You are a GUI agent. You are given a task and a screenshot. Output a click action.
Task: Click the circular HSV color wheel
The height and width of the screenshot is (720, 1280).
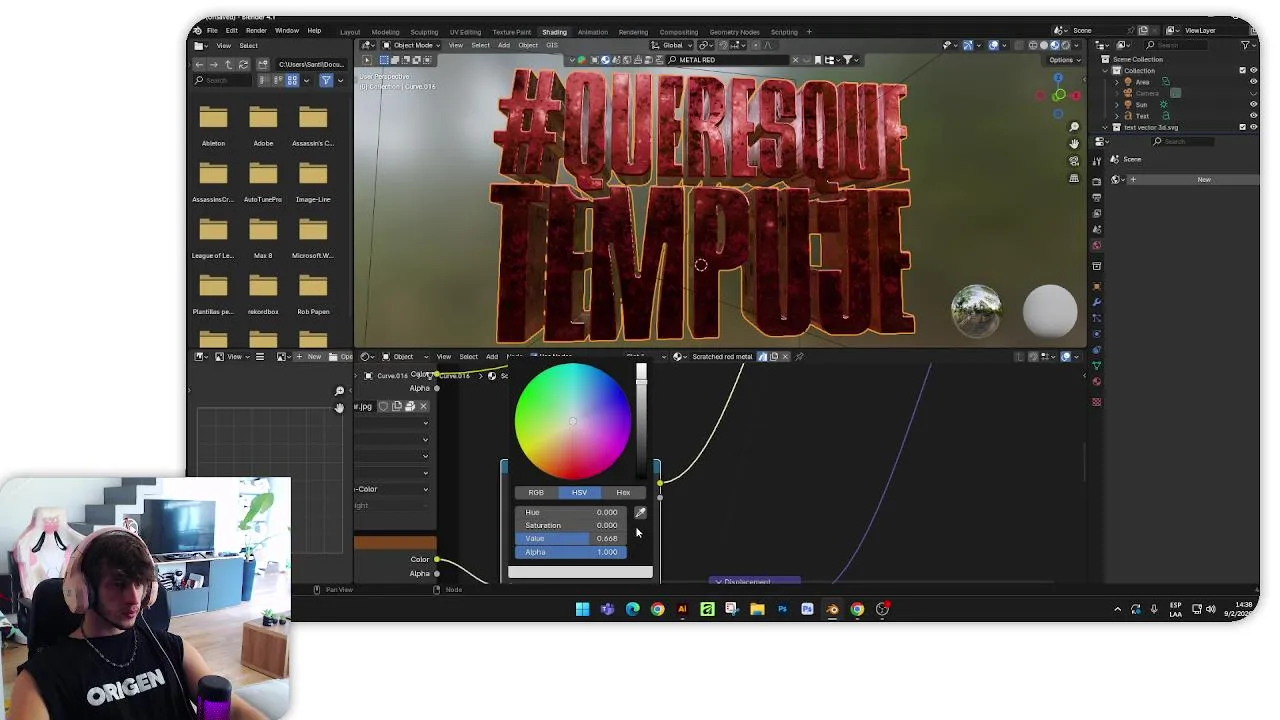pyautogui.click(x=573, y=421)
